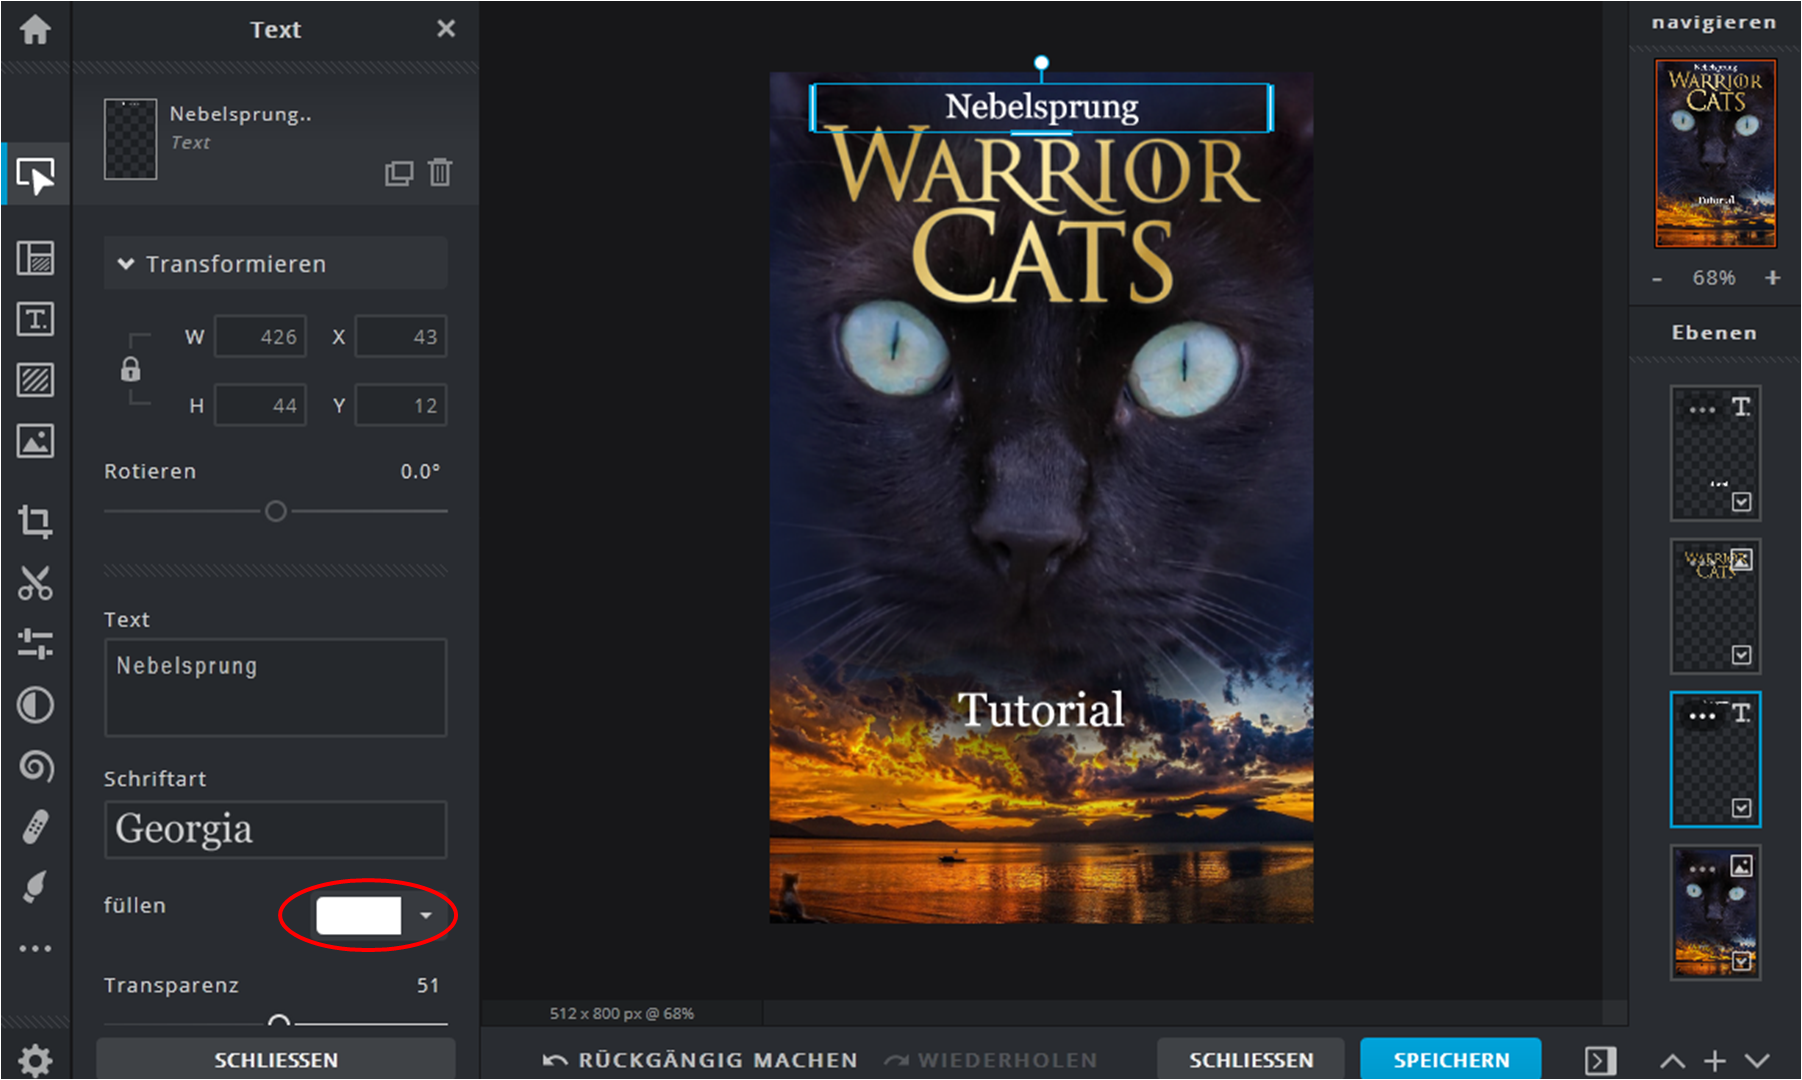
Task: Move layer up with chevron icon
Action: coord(1672,1061)
